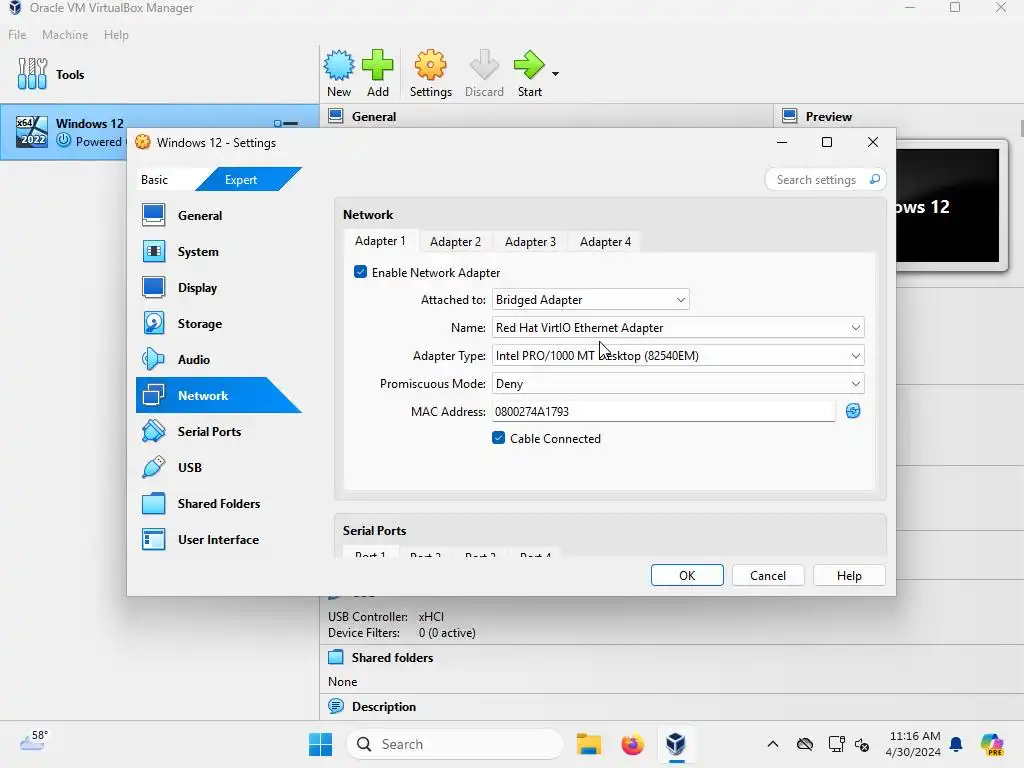The image size is (1024, 768).
Task: Click Help button in settings dialog
Action: pos(849,575)
